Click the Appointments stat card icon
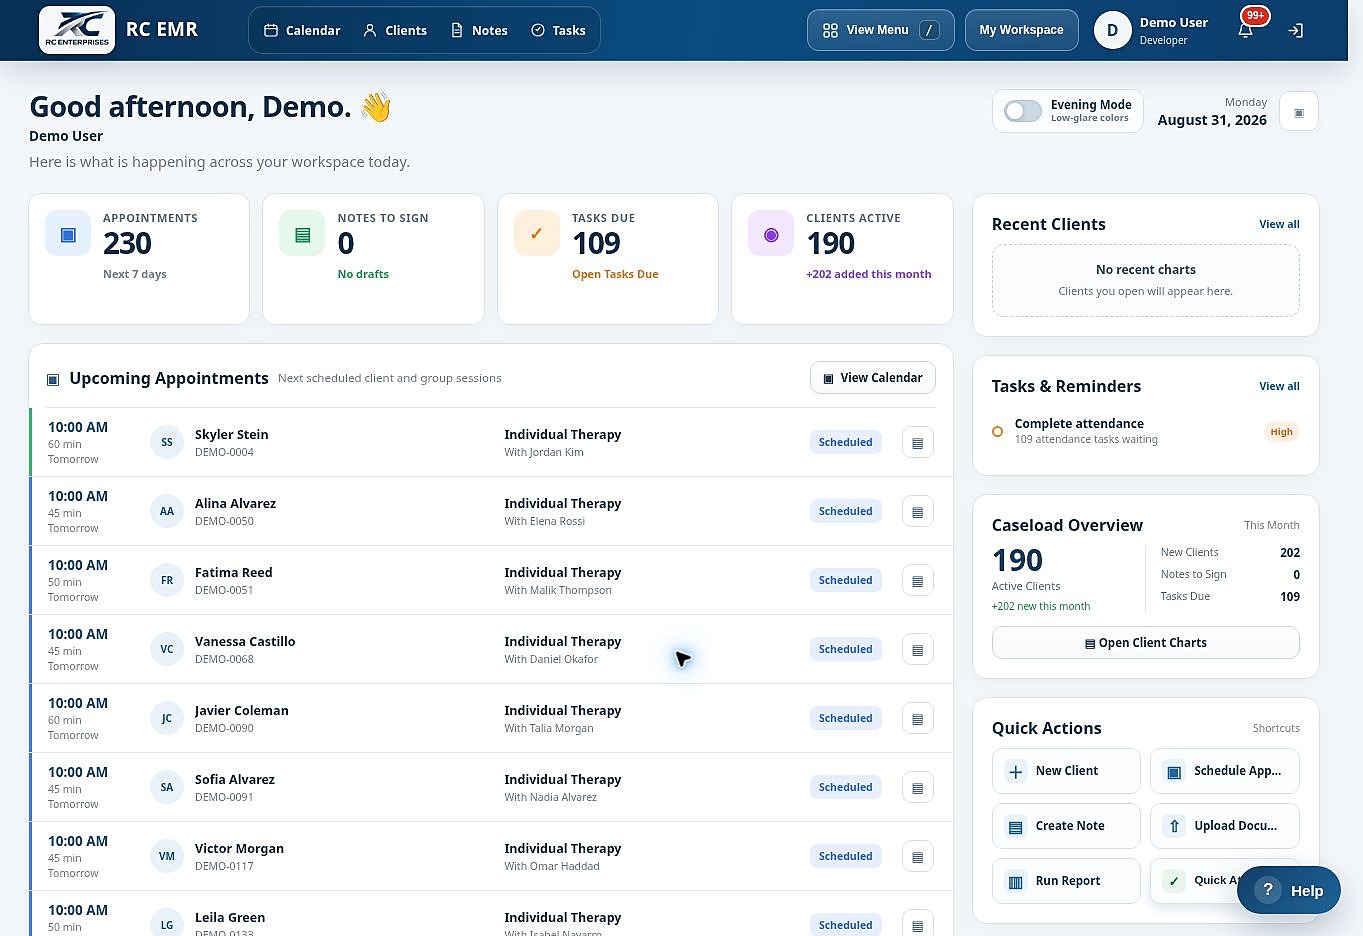 pyautogui.click(x=68, y=234)
